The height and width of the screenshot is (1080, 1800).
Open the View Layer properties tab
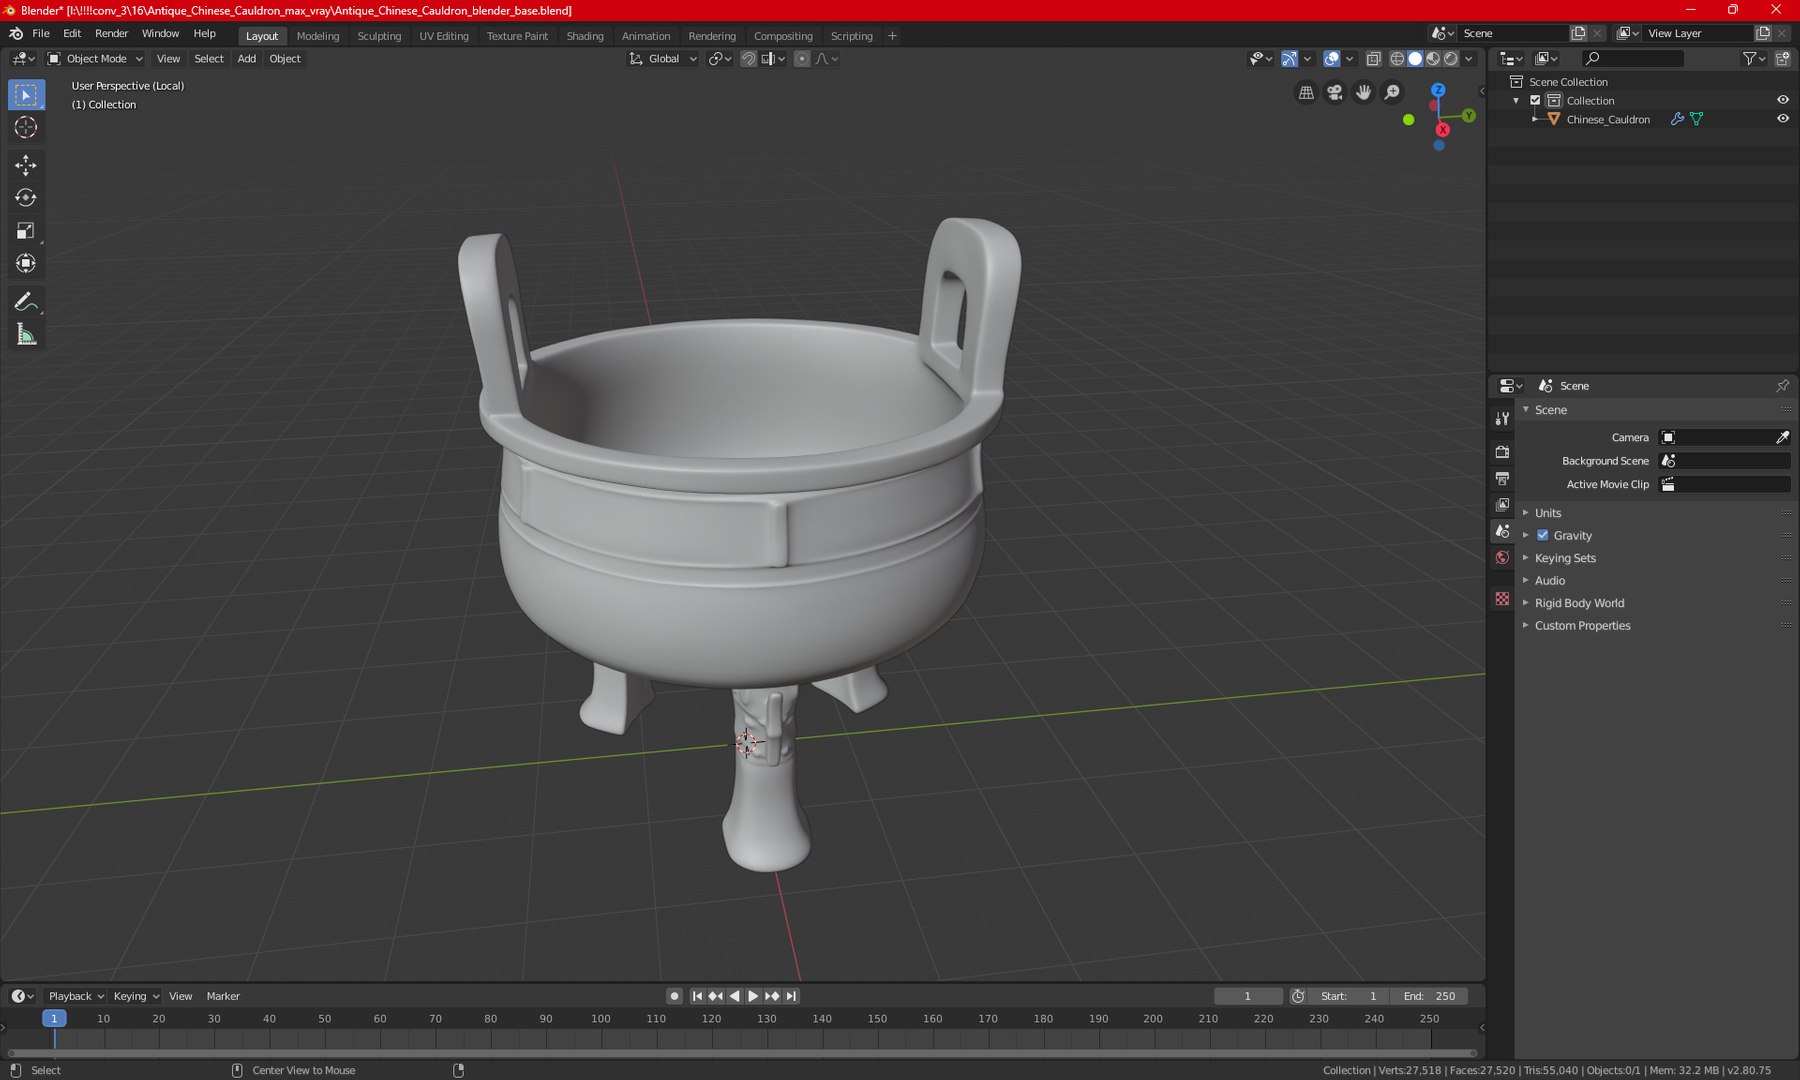pyautogui.click(x=1502, y=505)
